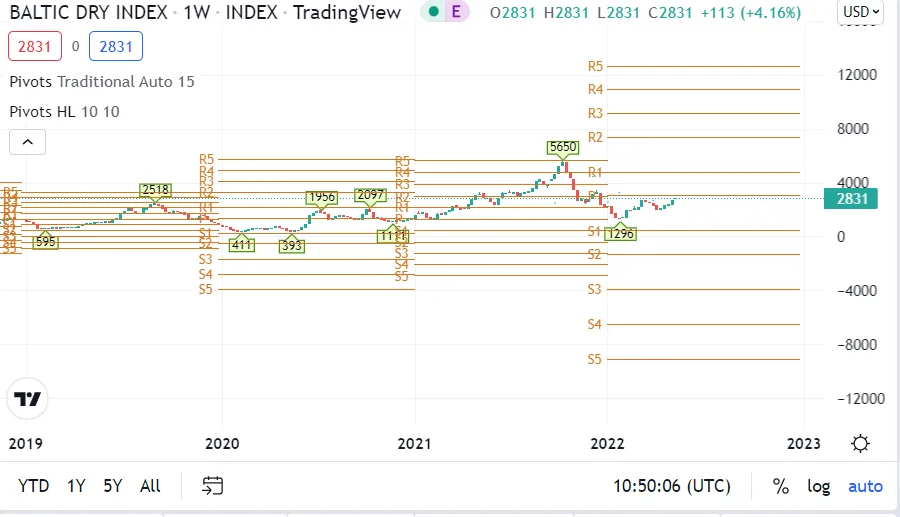
Task: Select the Pivots Traditional Auto 15 indicator
Action: pyautogui.click(x=102, y=82)
